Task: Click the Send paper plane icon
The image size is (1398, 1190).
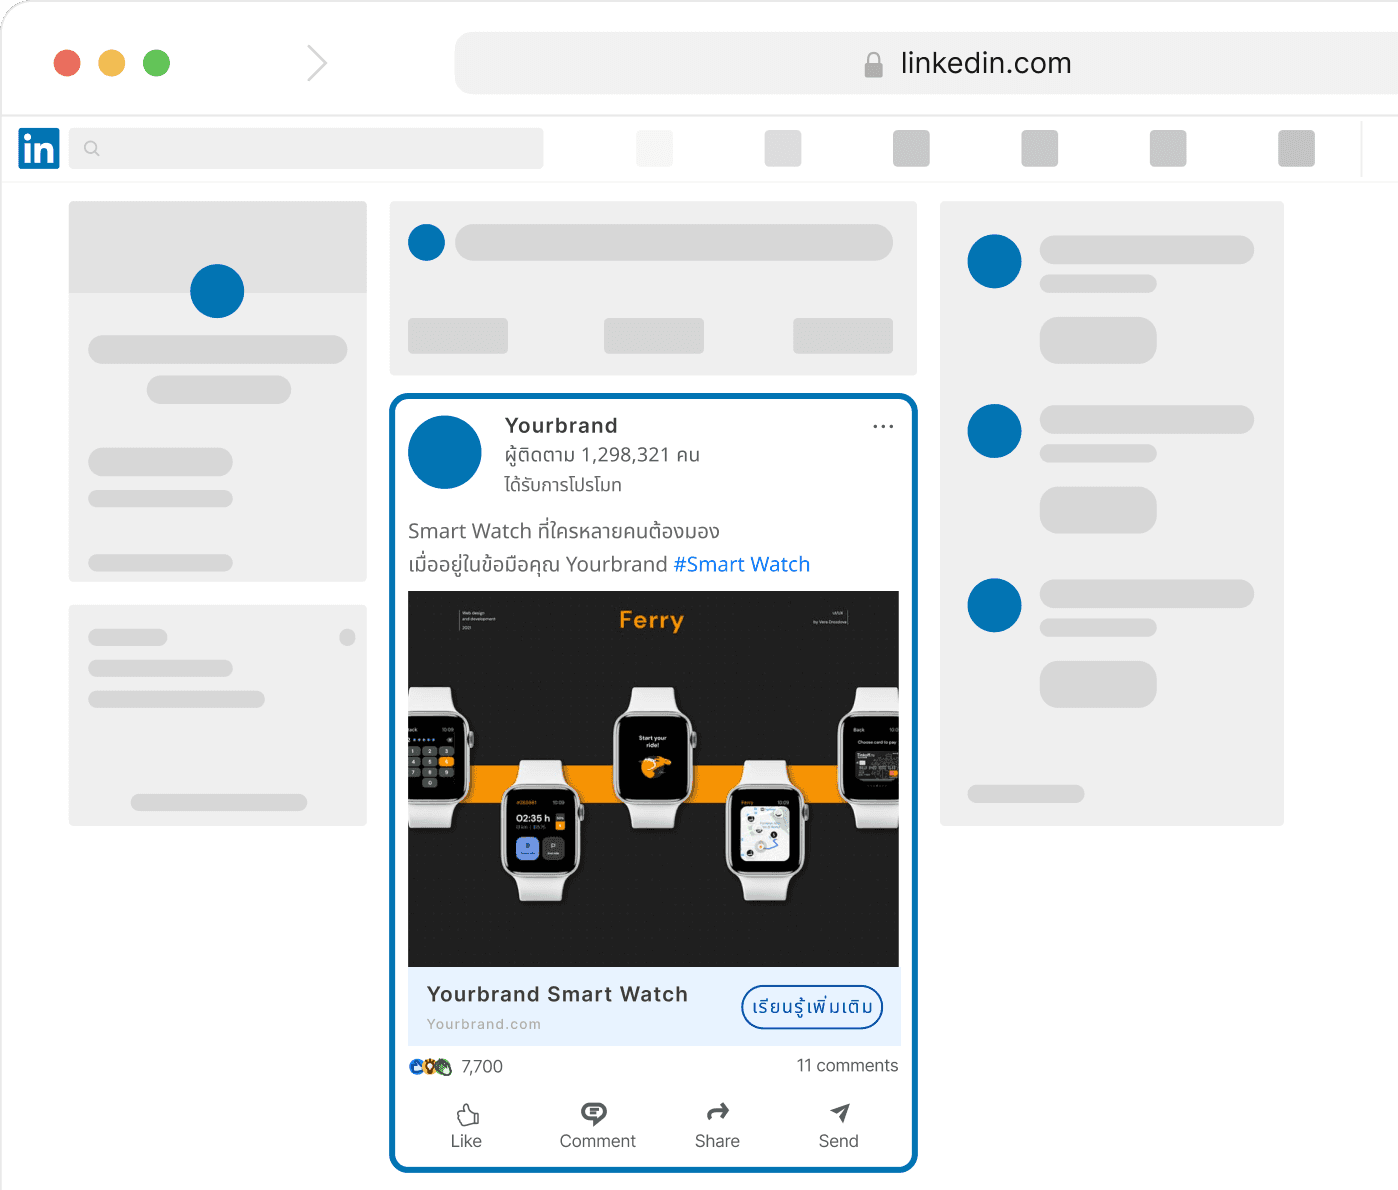Action: (840, 1112)
